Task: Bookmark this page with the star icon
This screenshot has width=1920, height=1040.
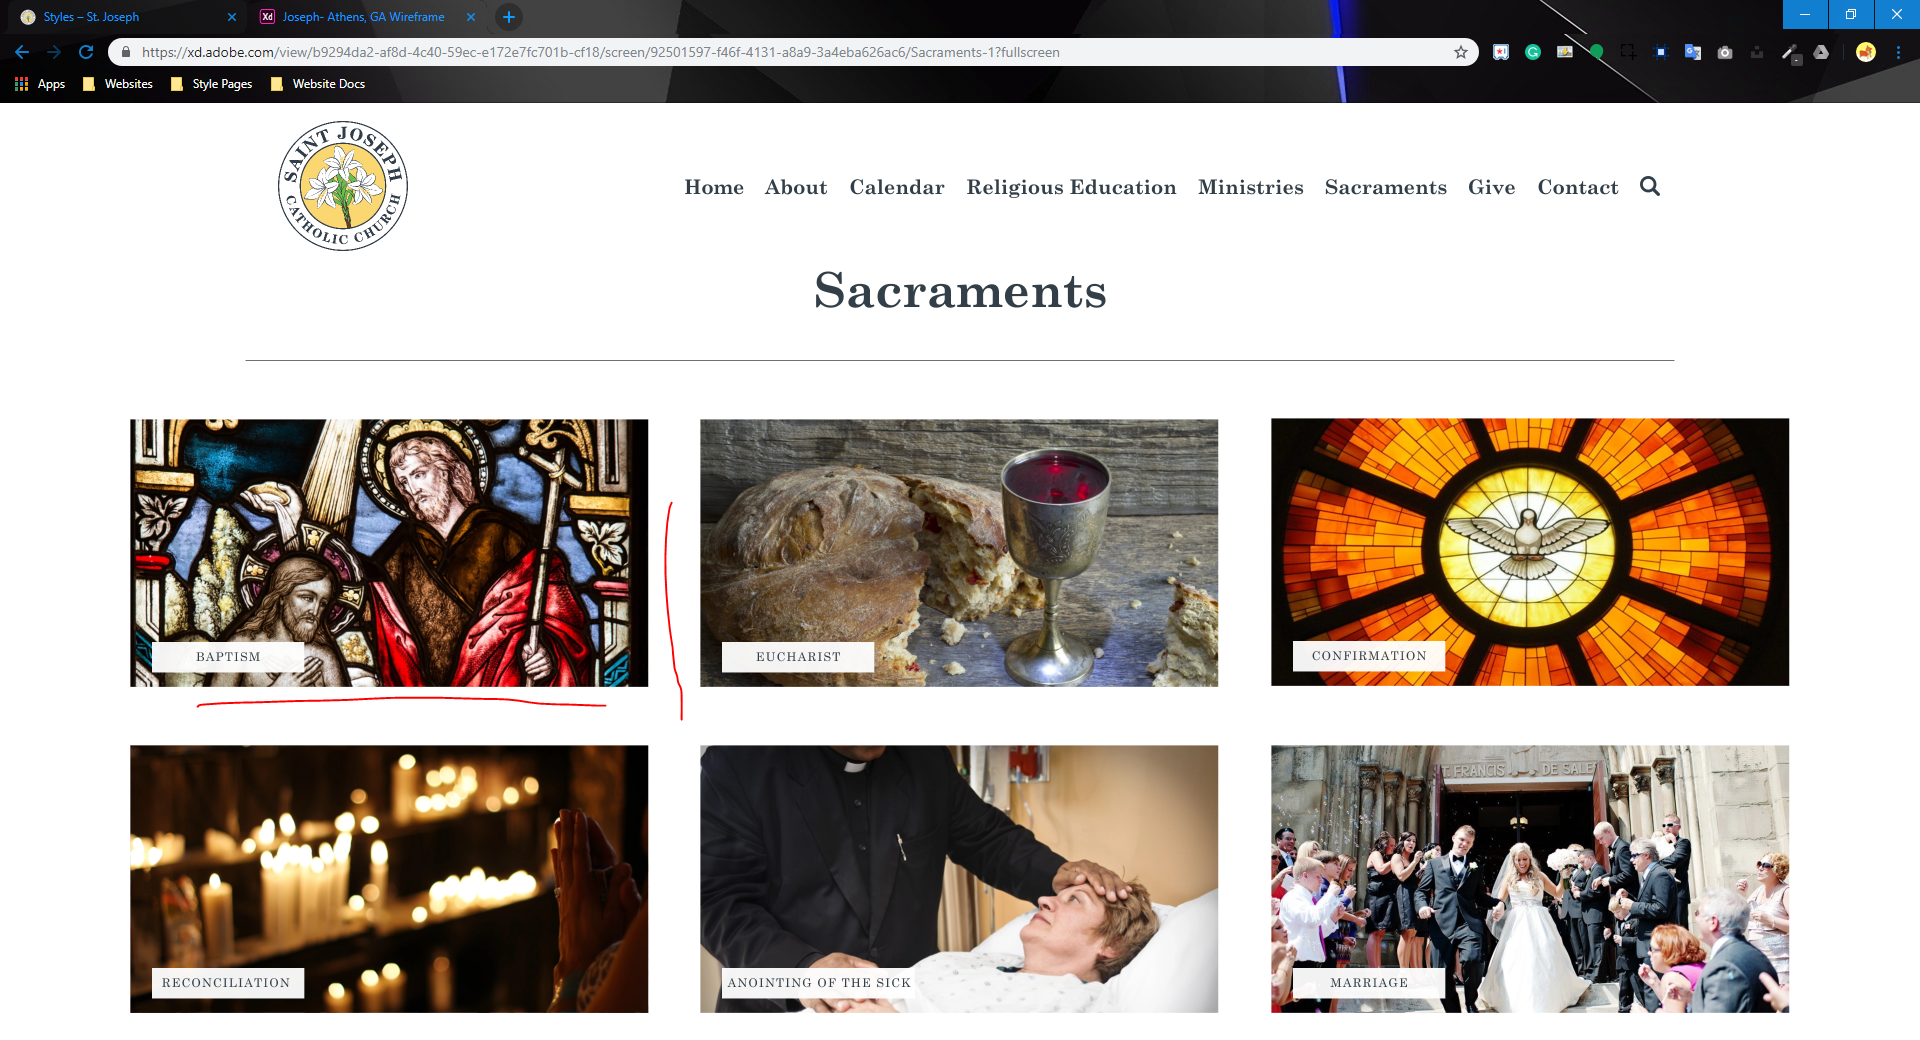Action: (x=1461, y=52)
